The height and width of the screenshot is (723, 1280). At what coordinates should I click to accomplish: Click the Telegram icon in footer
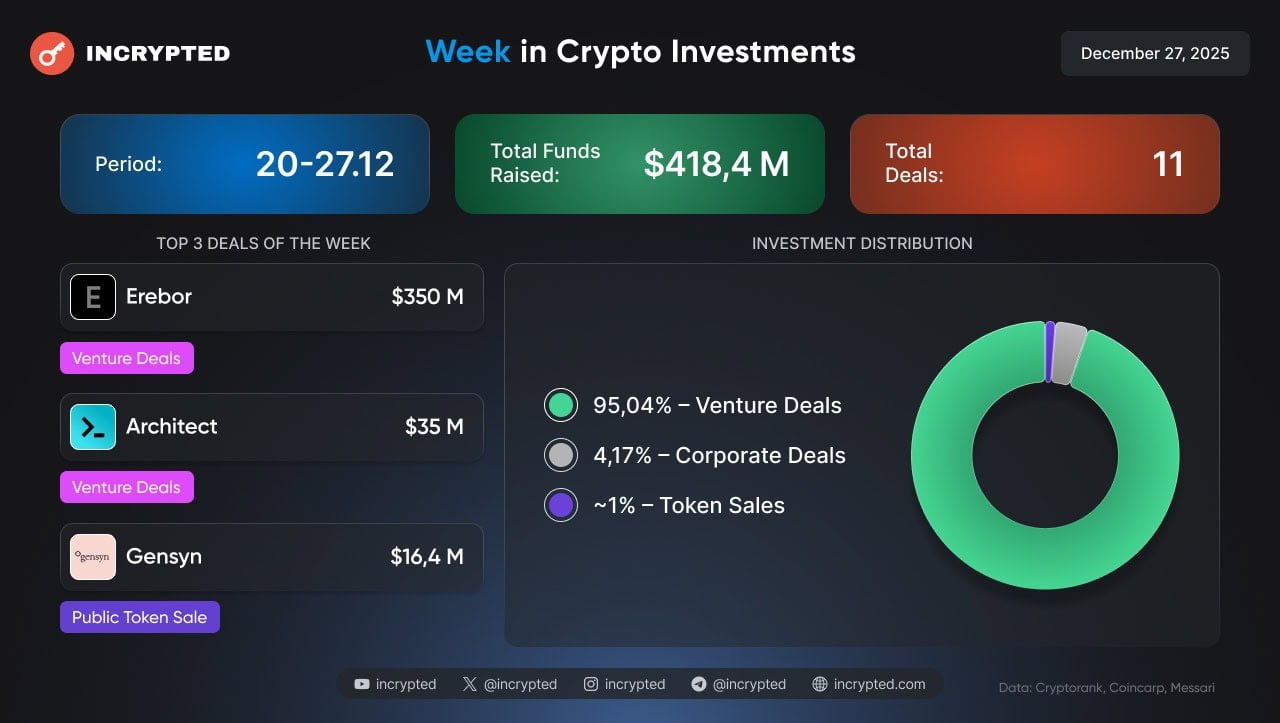699,684
